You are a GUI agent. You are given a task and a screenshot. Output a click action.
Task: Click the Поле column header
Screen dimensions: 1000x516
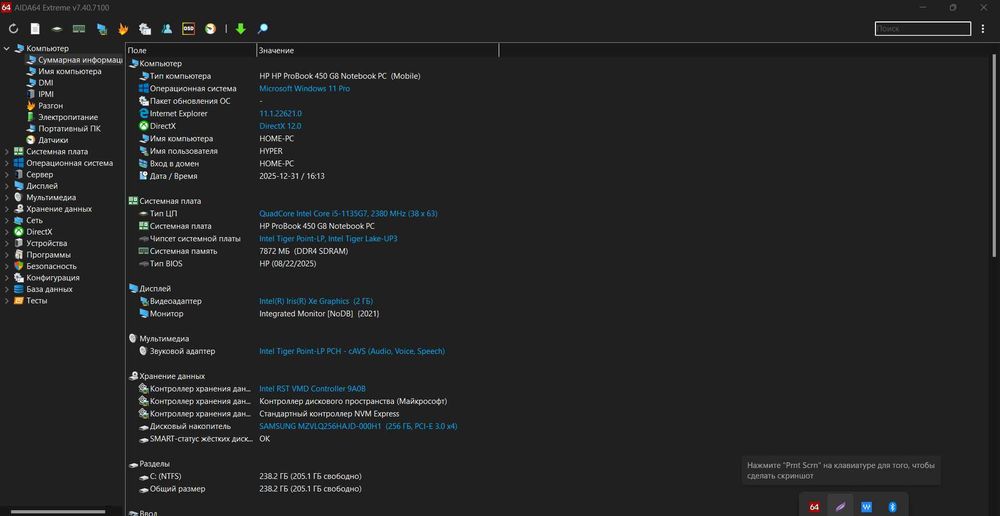click(x=137, y=50)
